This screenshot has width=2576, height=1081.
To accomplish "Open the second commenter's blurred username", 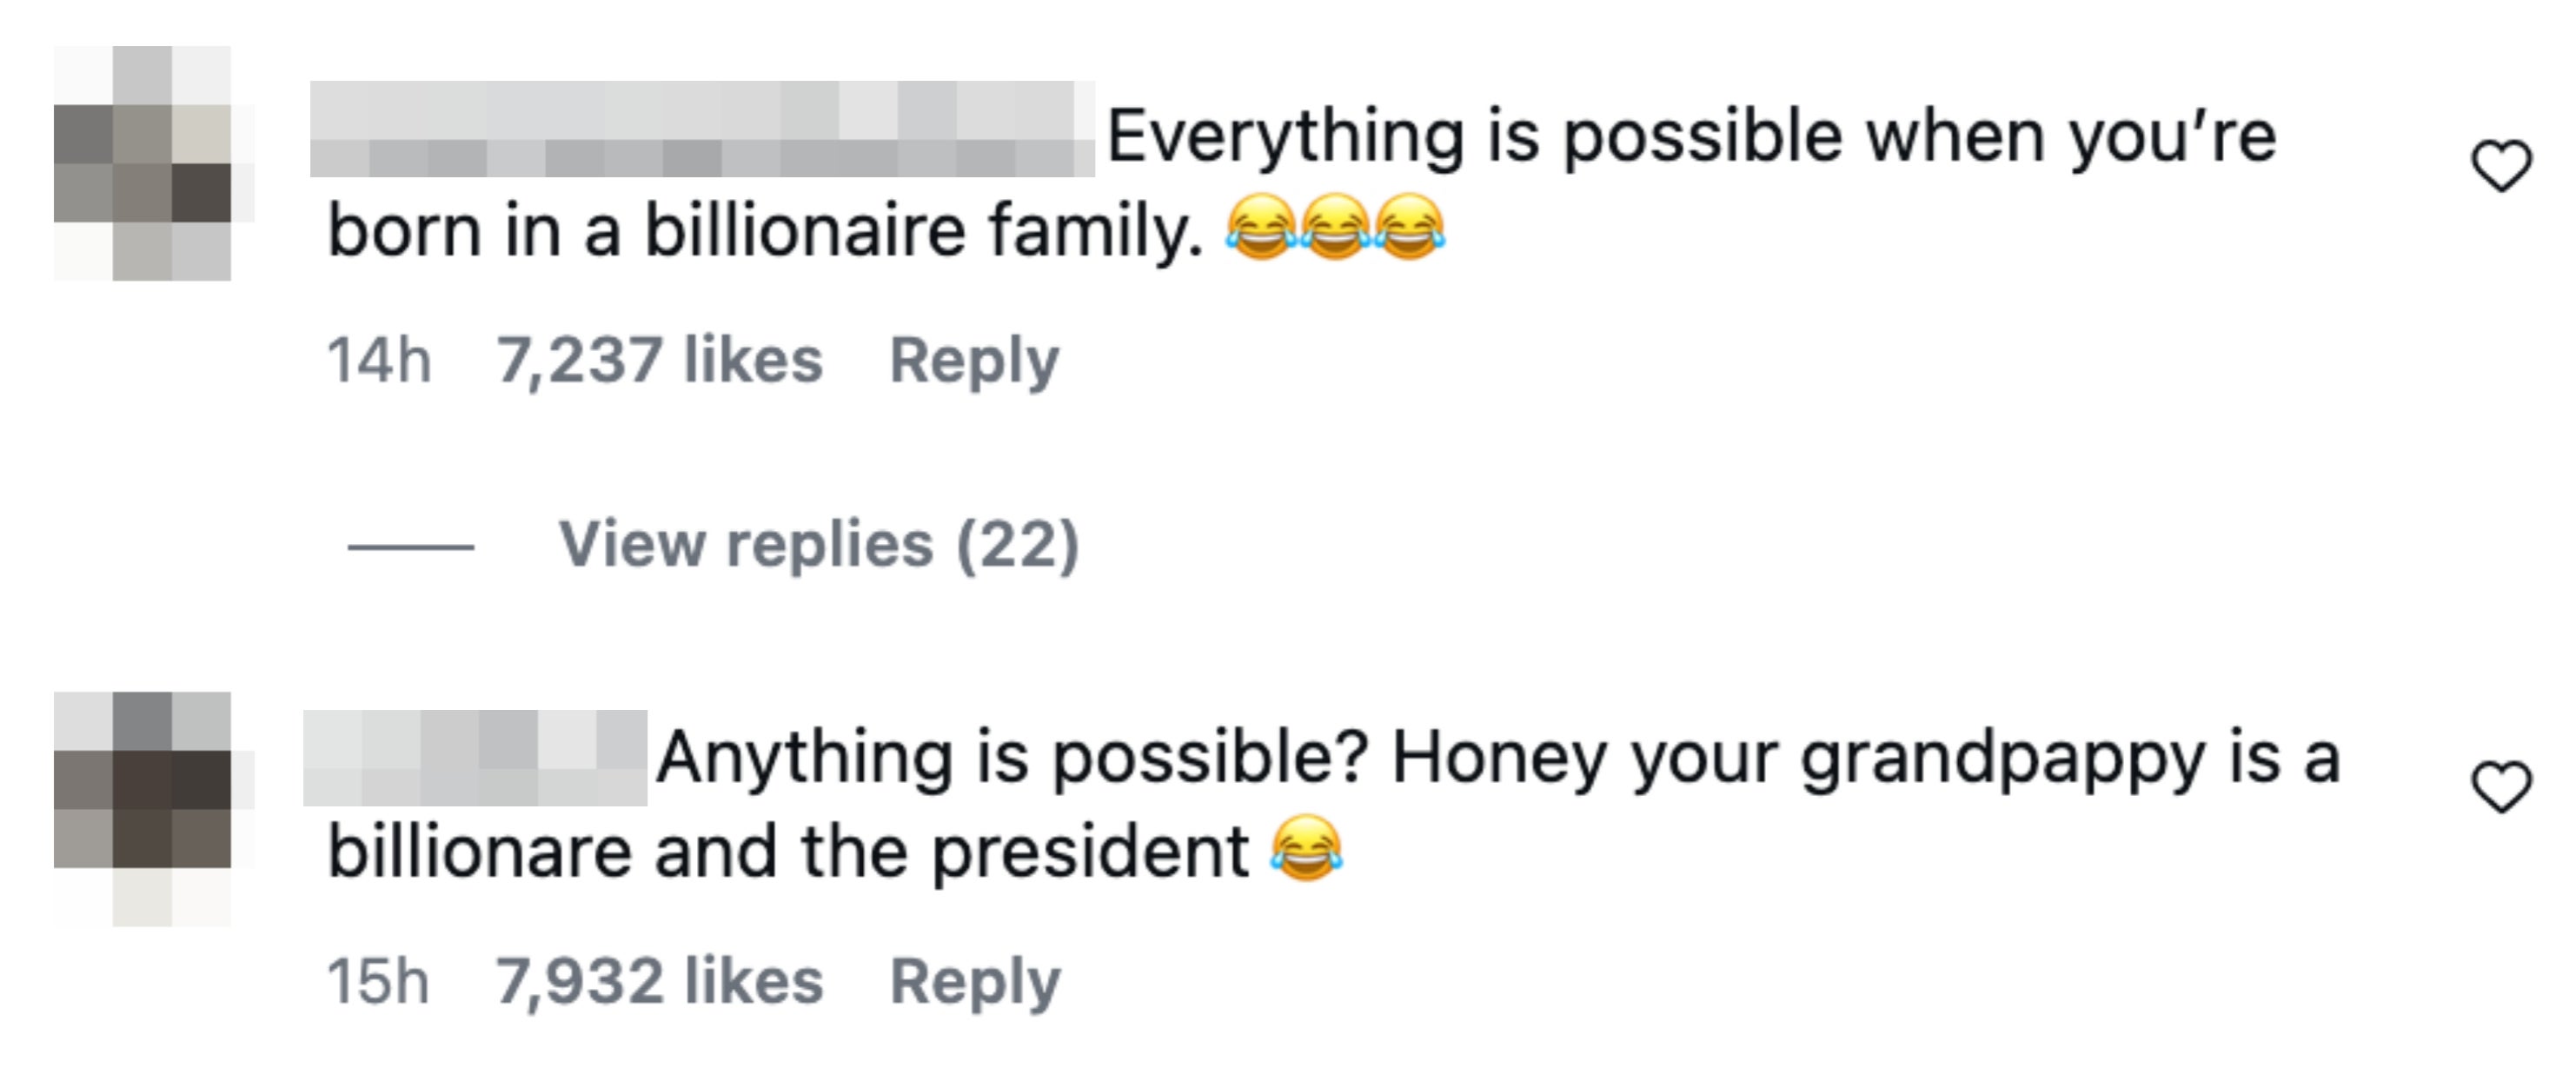I will point(475,757).
